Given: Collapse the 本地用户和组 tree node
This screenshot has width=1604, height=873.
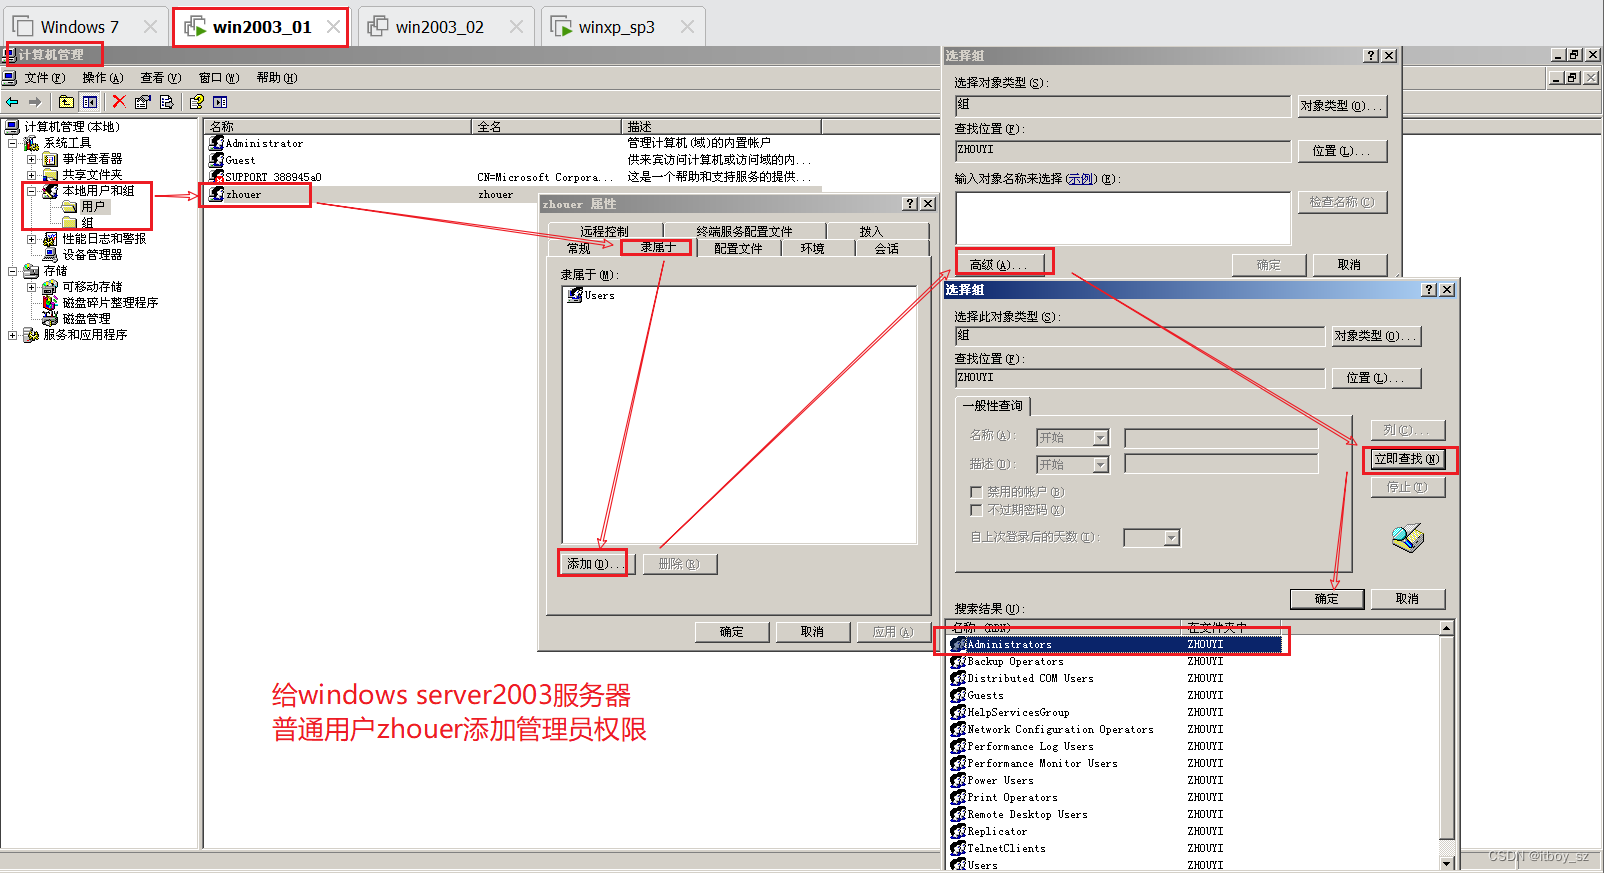Looking at the screenshot, I should pyautogui.click(x=32, y=191).
